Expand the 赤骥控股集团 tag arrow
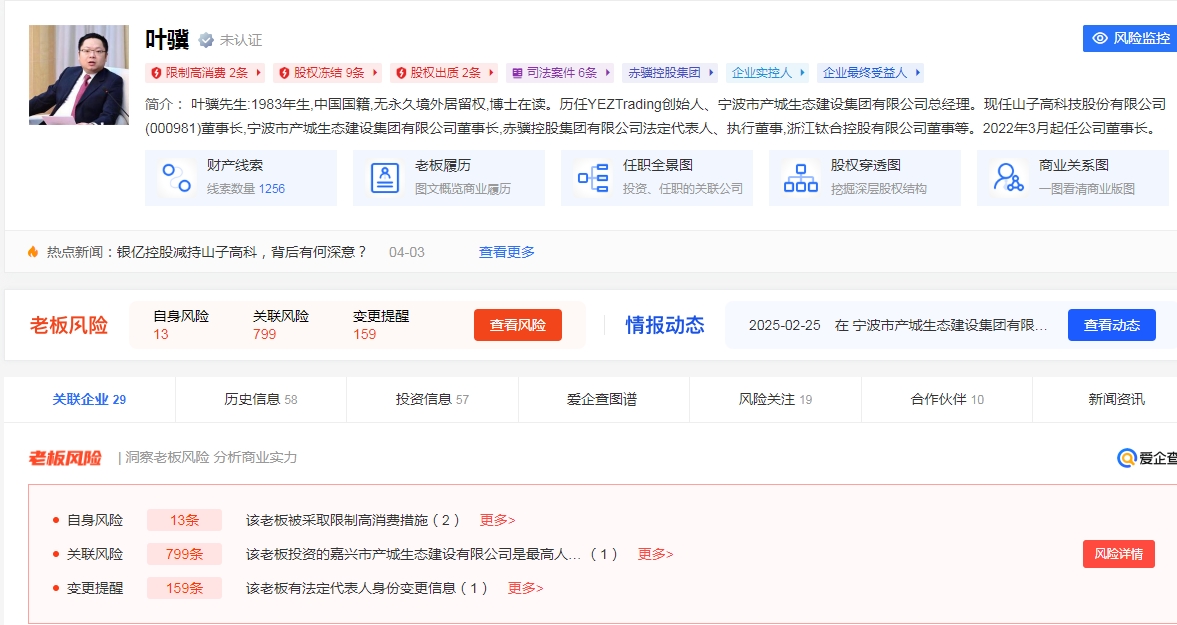The width and height of the screenshot is (1177, 625). [x=710, y=73]
